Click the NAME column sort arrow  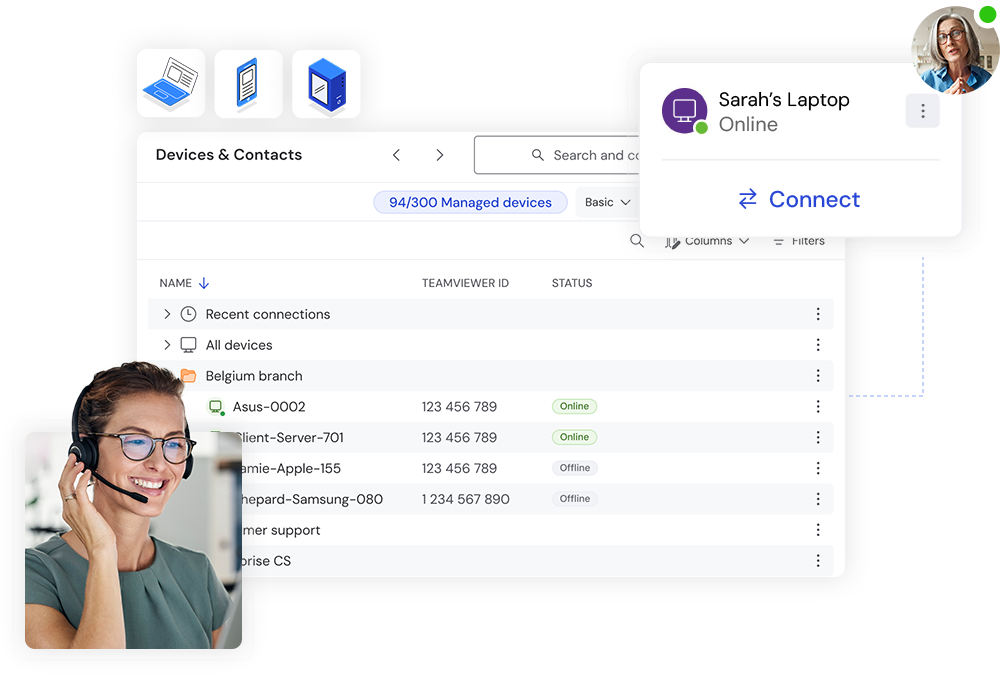pyautogui.click(x=202, y=282)
